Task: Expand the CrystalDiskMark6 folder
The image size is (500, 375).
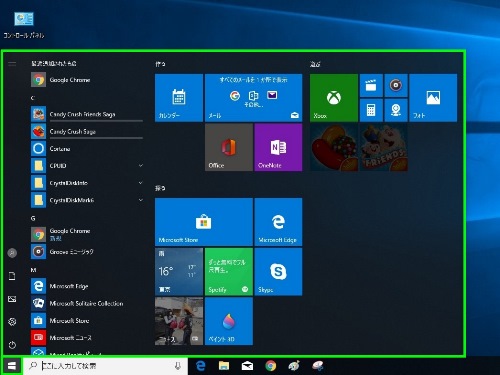Action: 87,200
